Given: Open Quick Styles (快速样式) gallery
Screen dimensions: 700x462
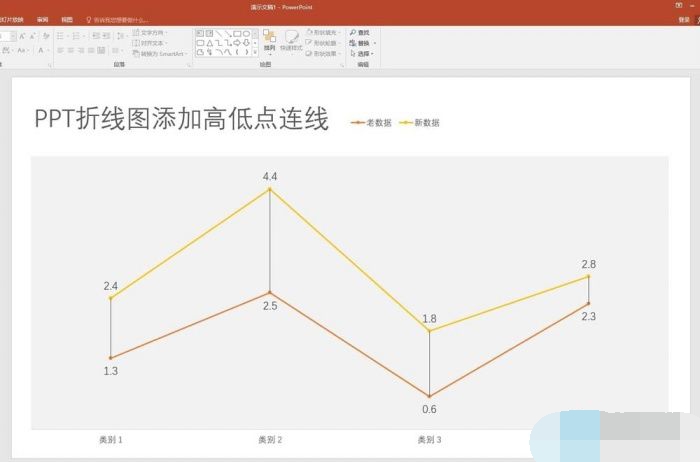Looking at the screenshot, I should pyautogui.click(x=291, y=41).
